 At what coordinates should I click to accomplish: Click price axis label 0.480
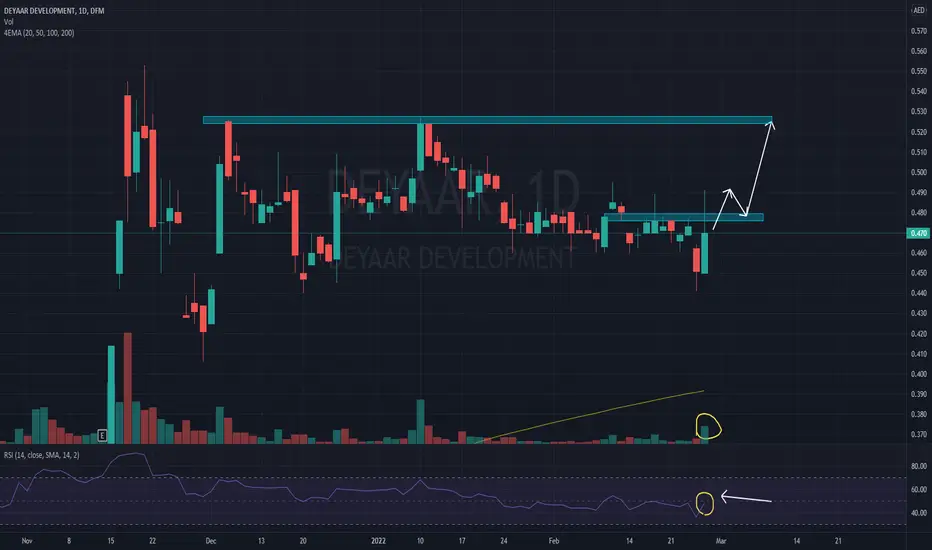(919, 213)
